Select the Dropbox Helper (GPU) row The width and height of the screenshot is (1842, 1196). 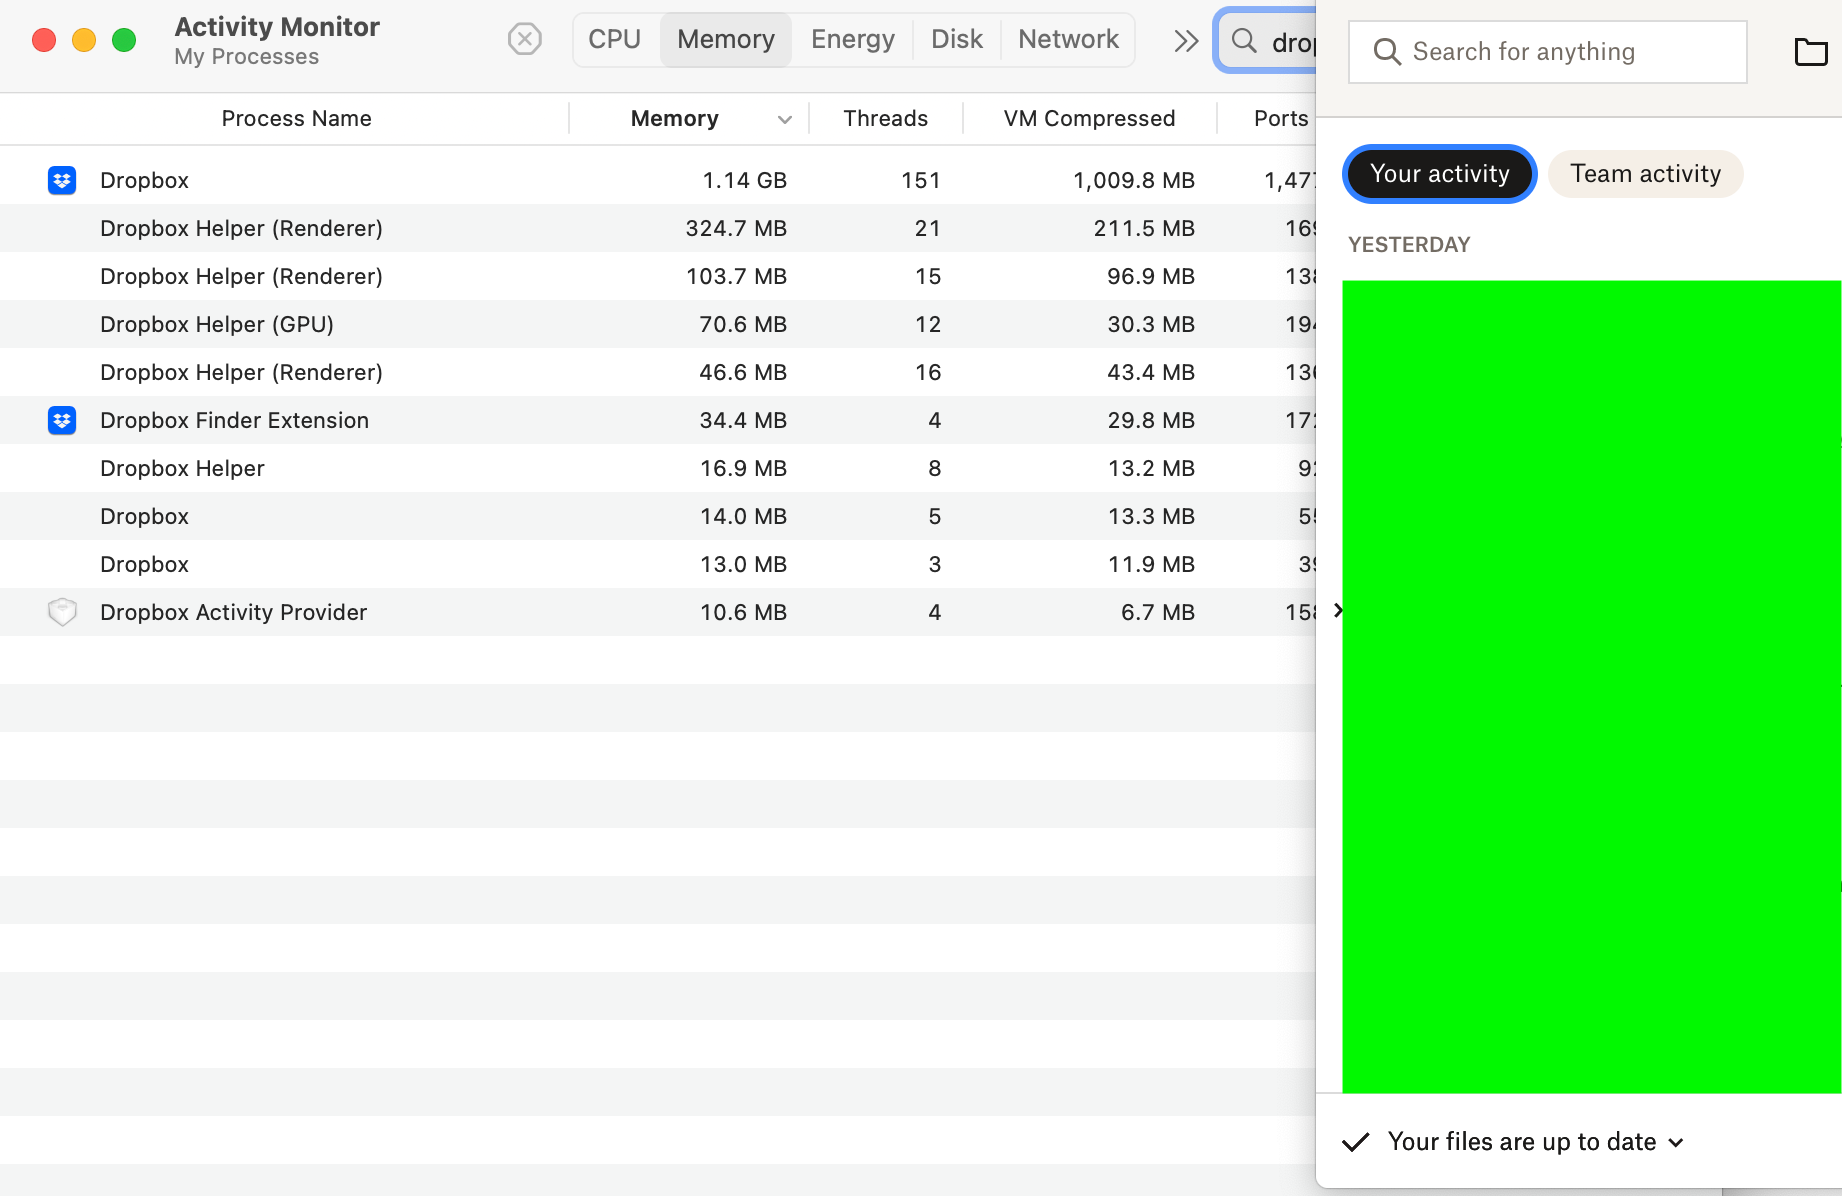[658, 324]
